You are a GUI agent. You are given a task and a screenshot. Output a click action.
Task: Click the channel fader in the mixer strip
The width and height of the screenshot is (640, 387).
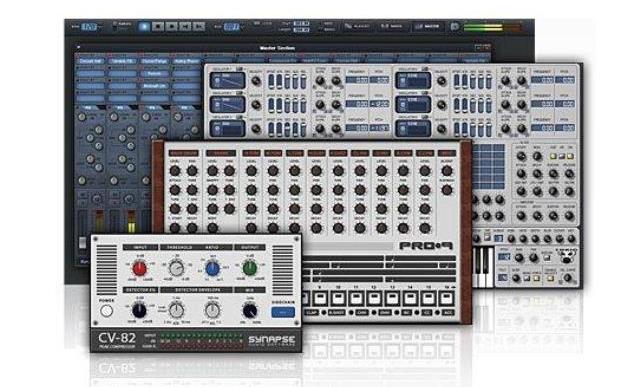pos(82,242)
